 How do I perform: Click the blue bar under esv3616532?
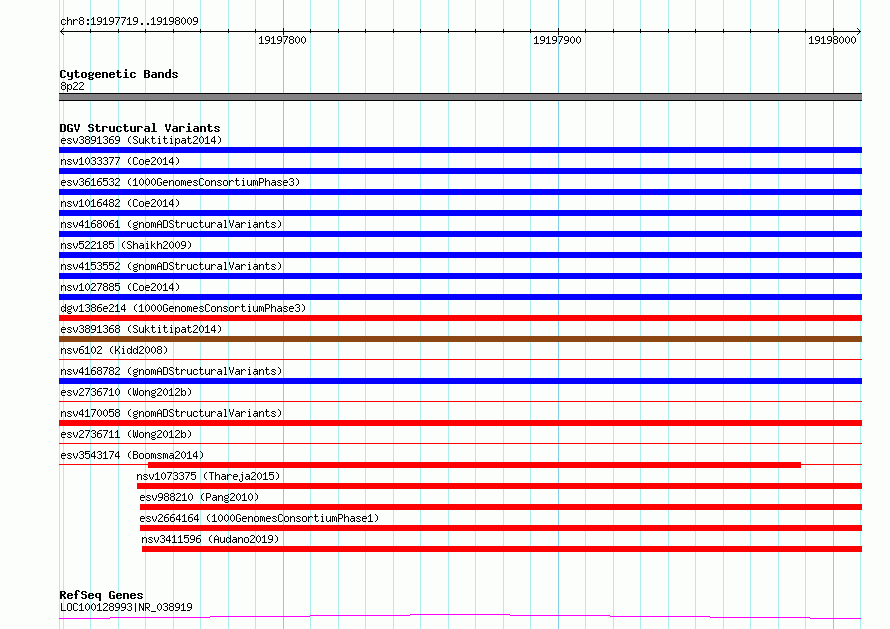(x=460, y=192)
